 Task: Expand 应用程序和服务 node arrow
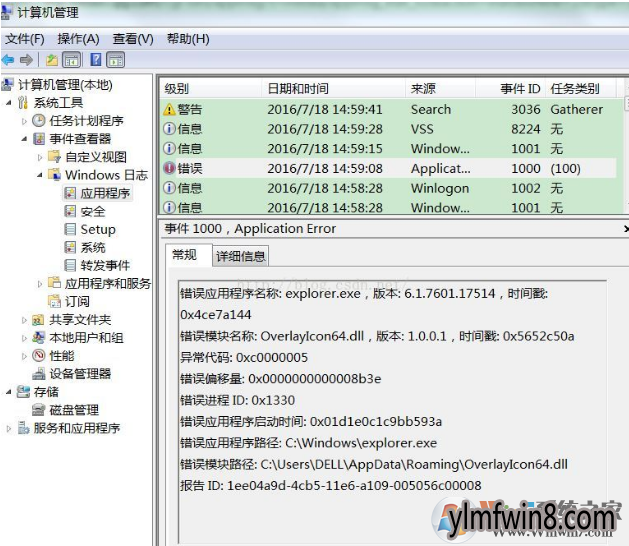pos(40,284)
